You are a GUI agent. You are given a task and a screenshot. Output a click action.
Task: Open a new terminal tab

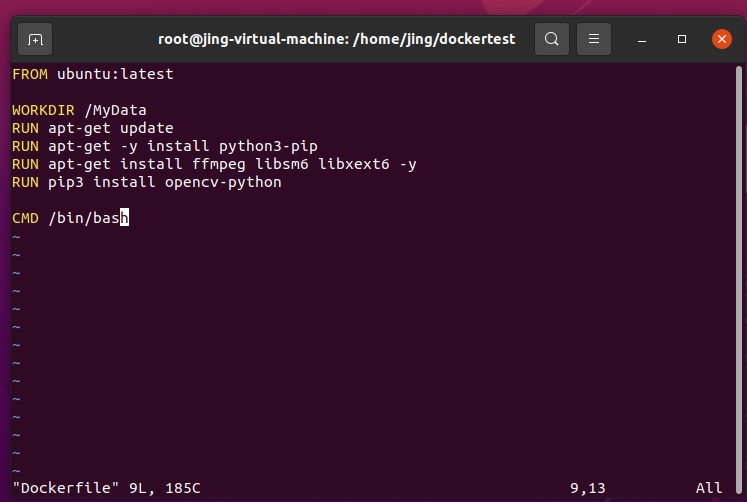36,40
